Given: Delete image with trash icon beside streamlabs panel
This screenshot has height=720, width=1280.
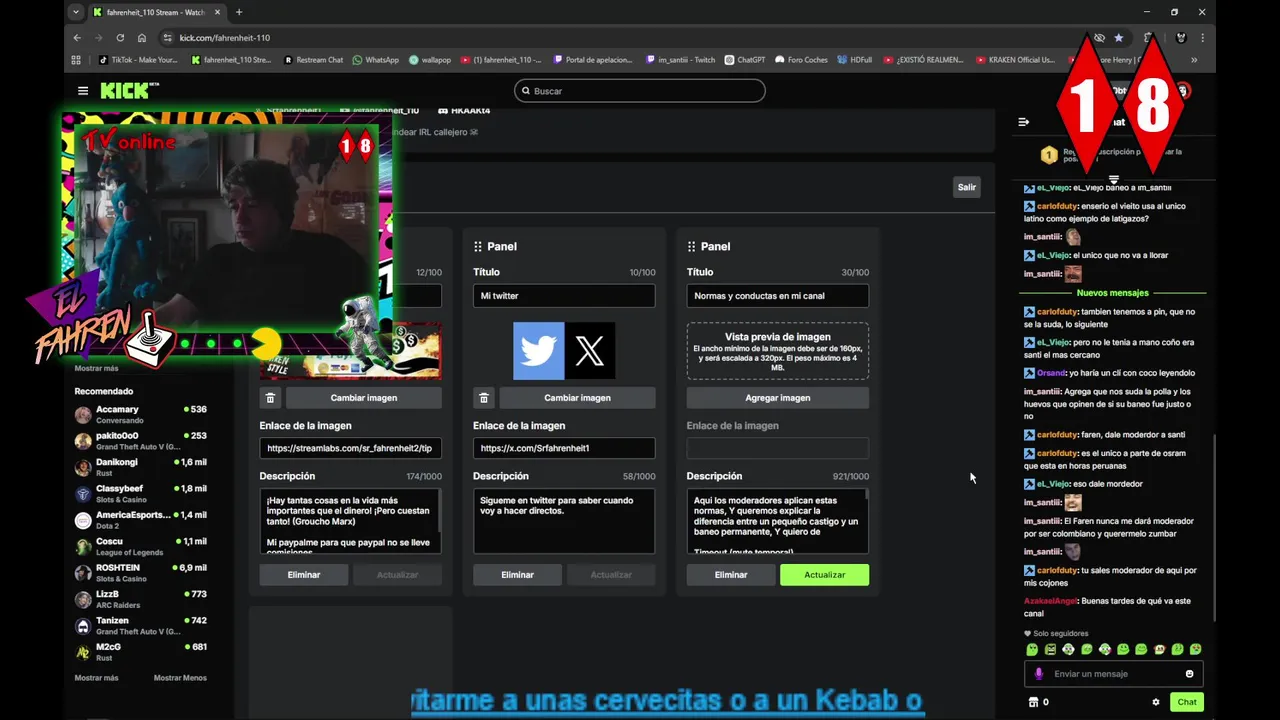Looking at the screenshot, I should tap(270, 398).
